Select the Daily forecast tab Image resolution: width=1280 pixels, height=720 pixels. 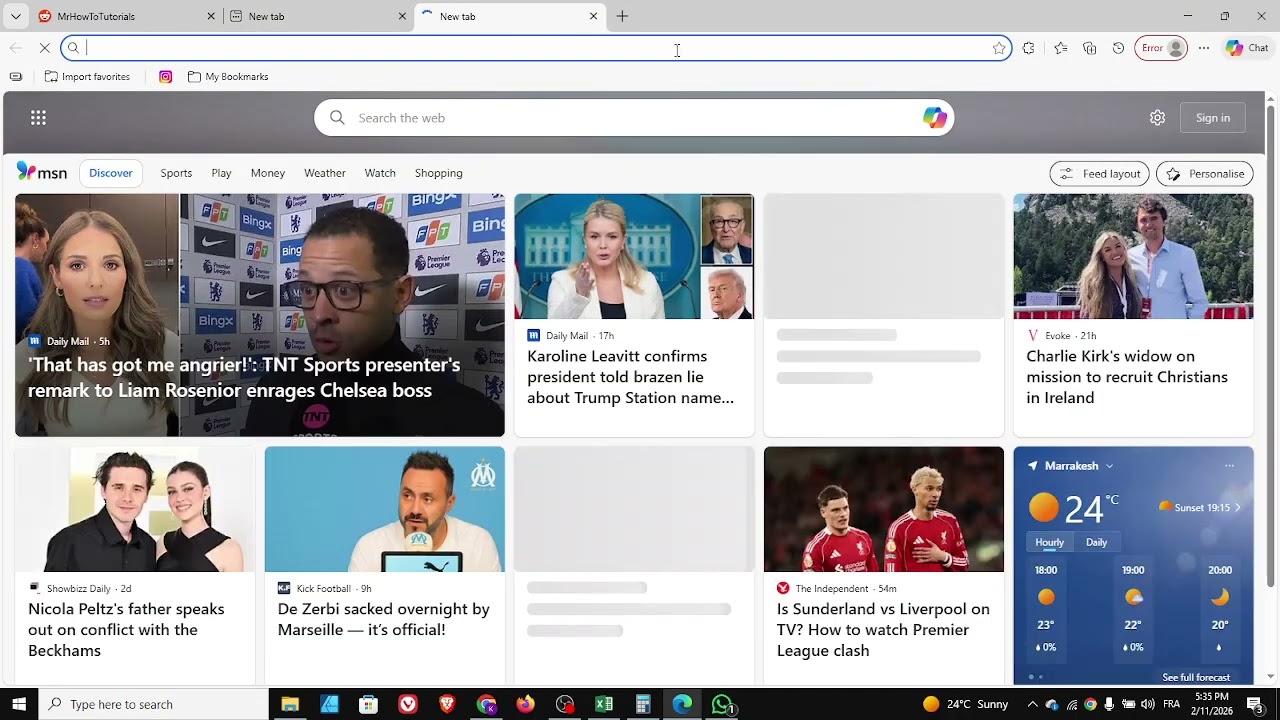(x=1097, y=542)
